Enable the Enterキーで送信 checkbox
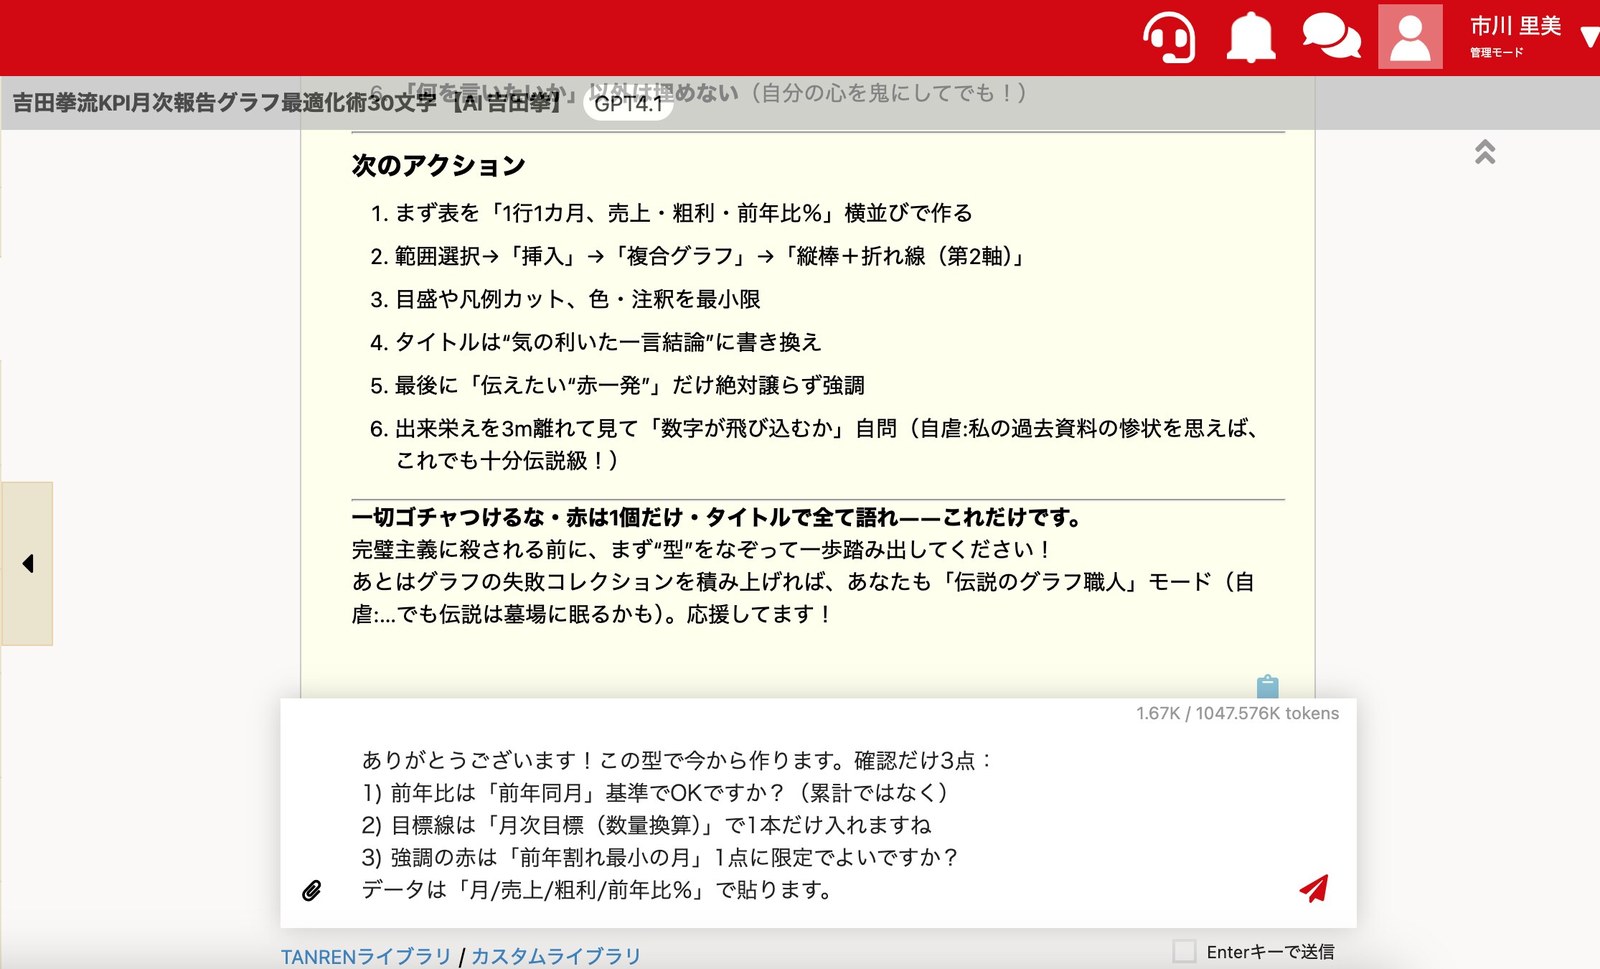The width and height of the screenshot is (1600, 969). (x=1184, y=951)
